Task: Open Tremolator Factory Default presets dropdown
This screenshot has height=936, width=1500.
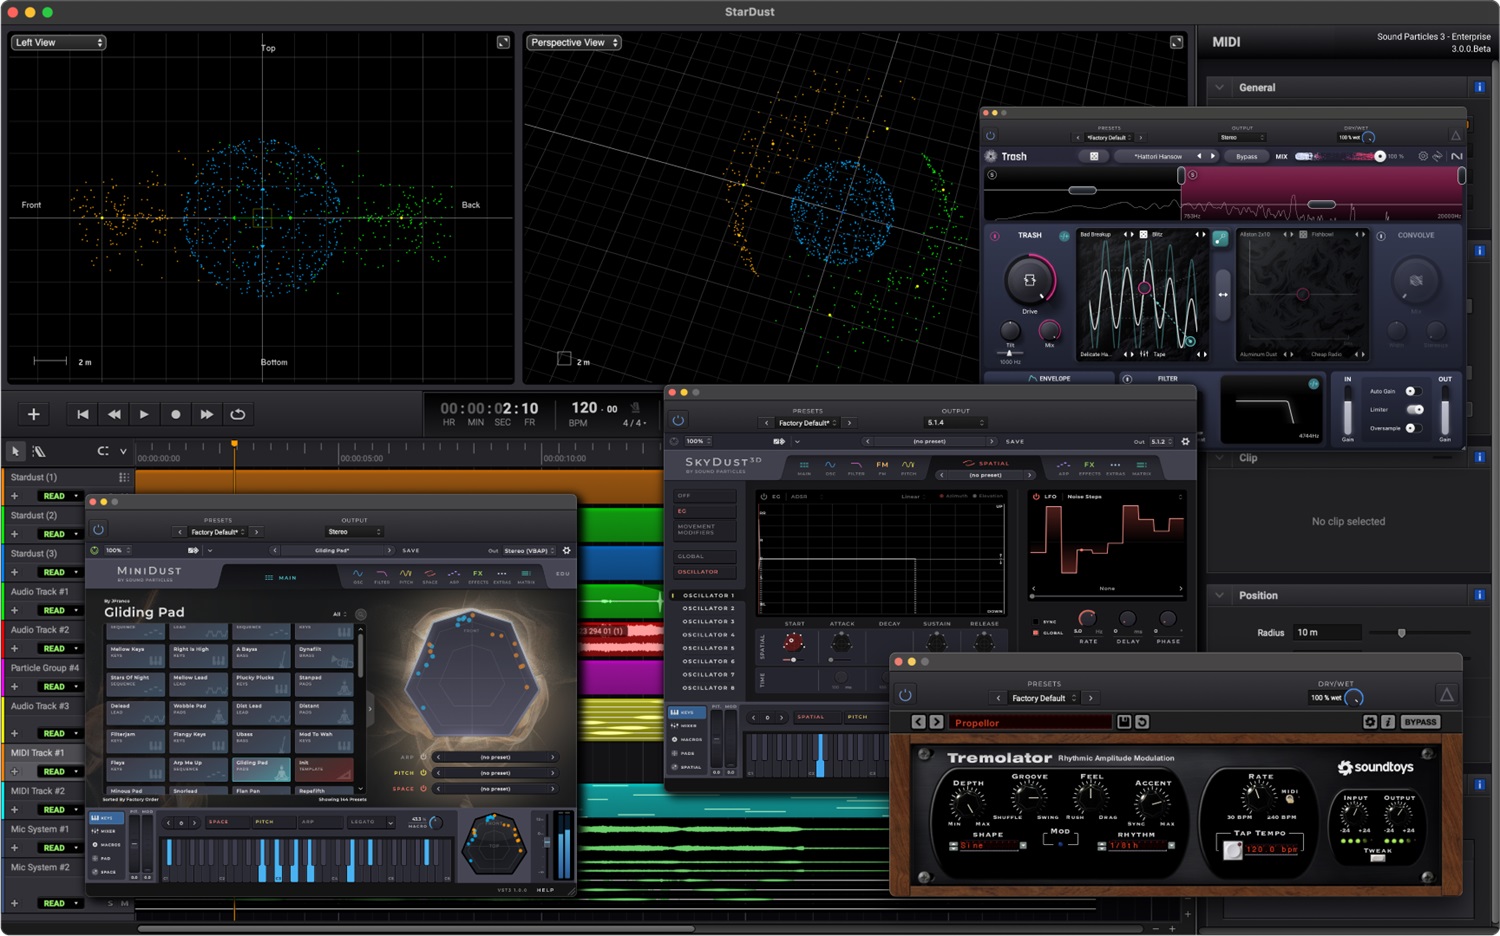Action: [1044, 698]
